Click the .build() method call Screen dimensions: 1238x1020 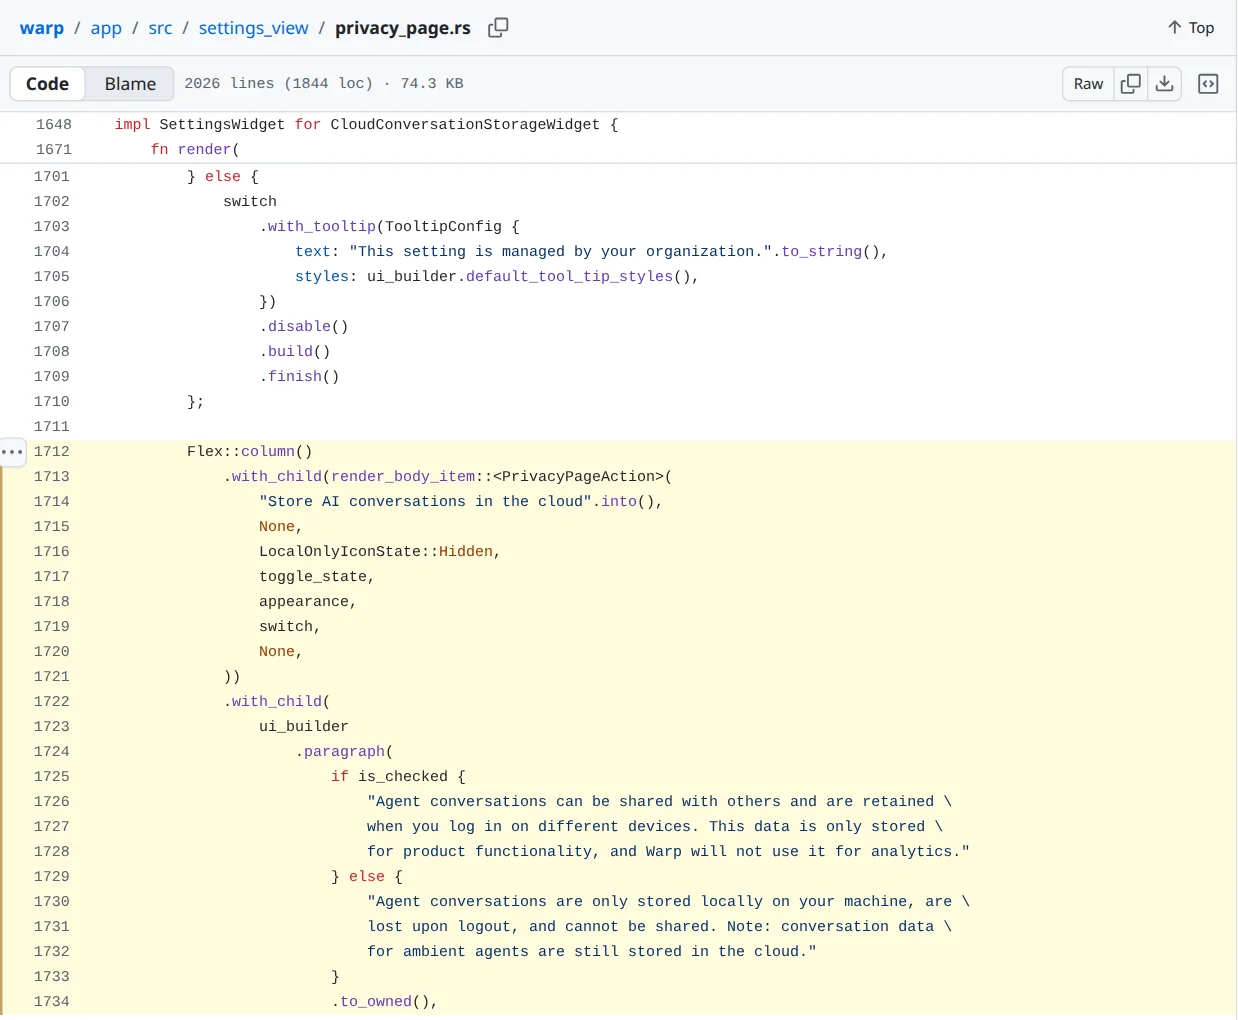(295, 352)
